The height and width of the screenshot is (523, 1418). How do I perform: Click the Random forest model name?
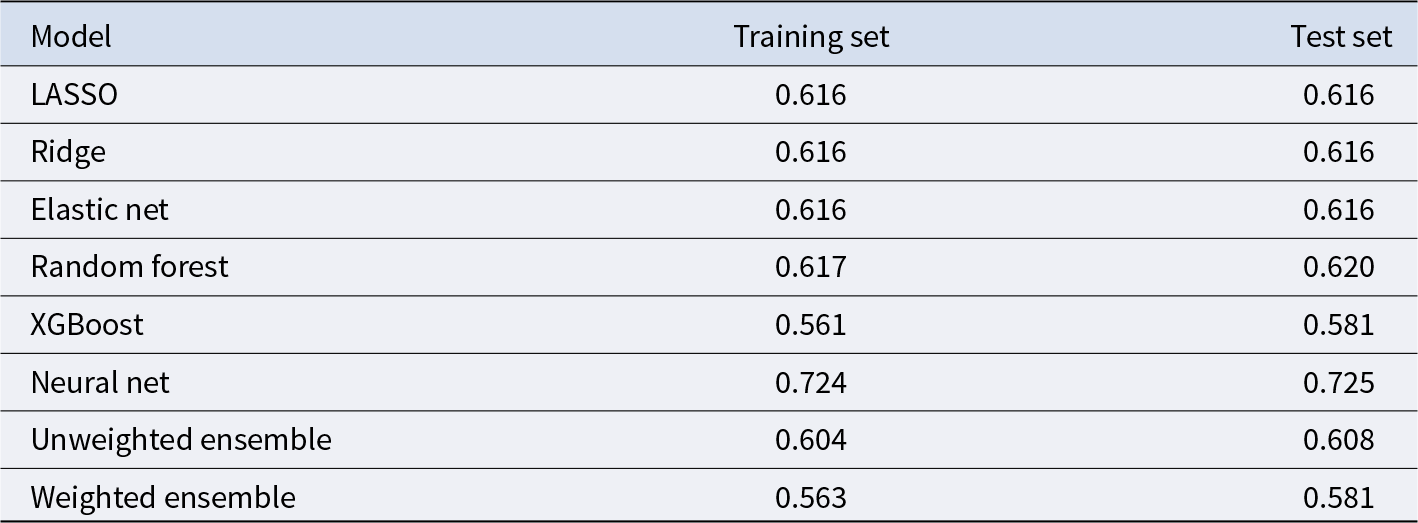tap(130, 267)
